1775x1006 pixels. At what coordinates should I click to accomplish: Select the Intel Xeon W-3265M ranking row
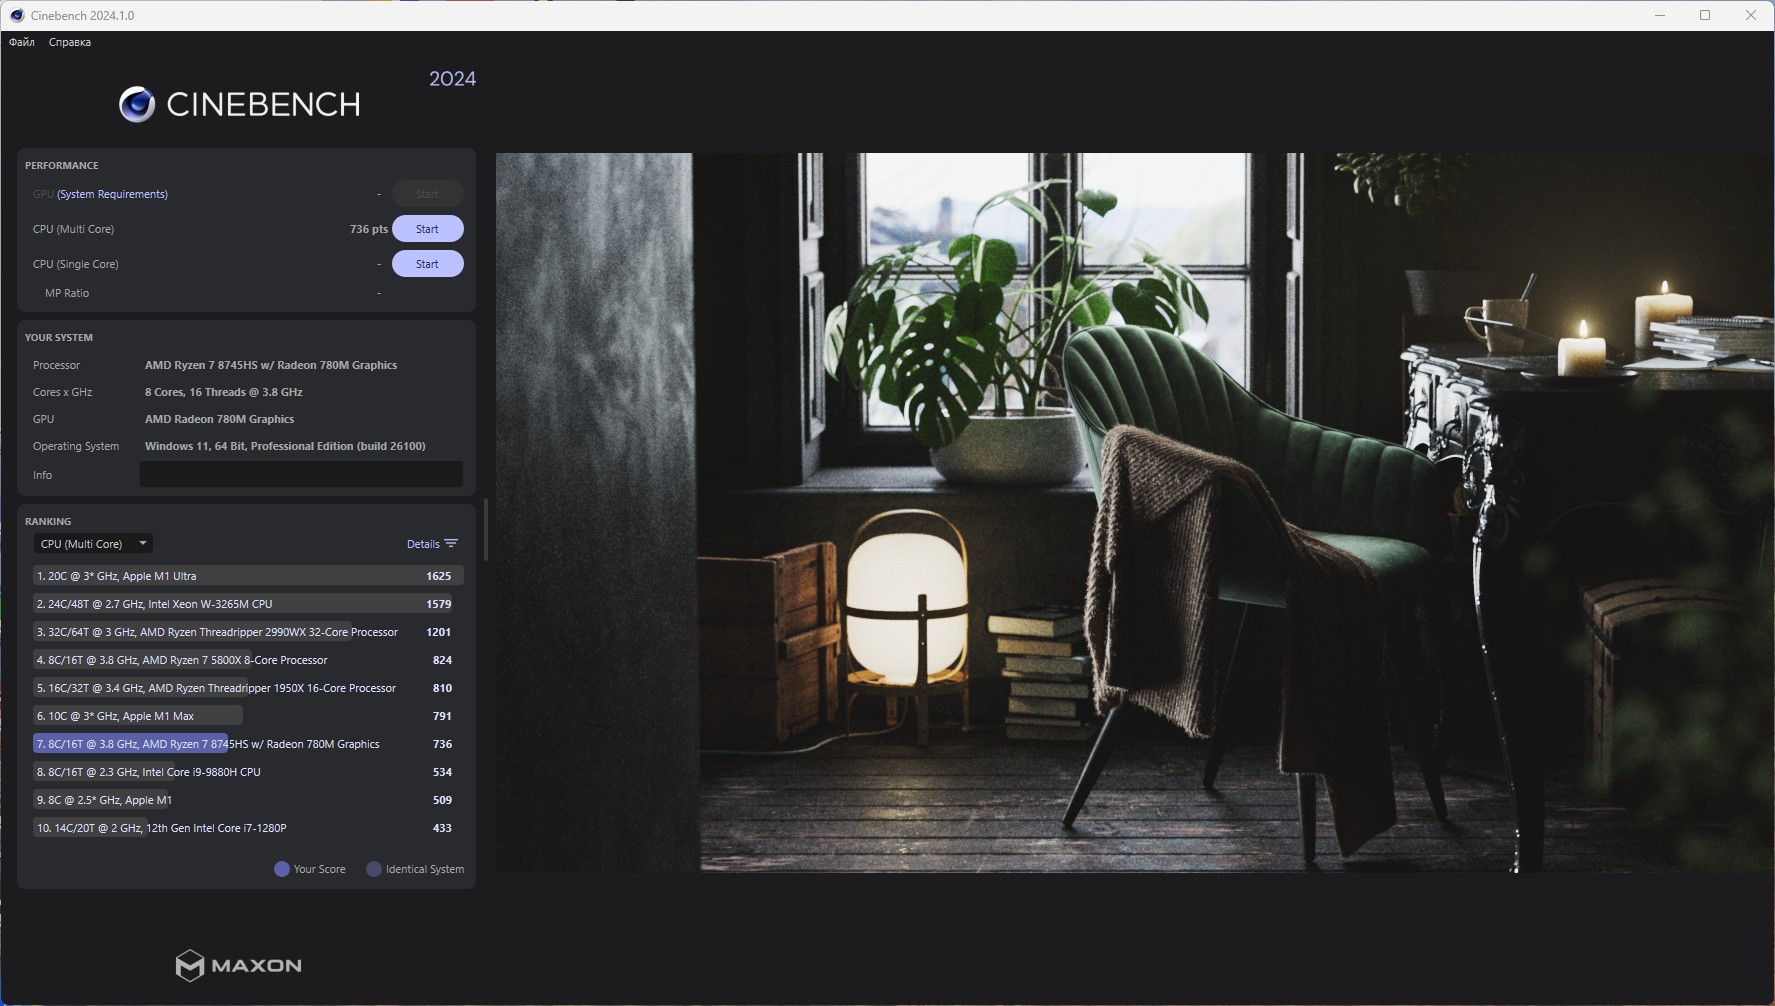coord(248,604)
